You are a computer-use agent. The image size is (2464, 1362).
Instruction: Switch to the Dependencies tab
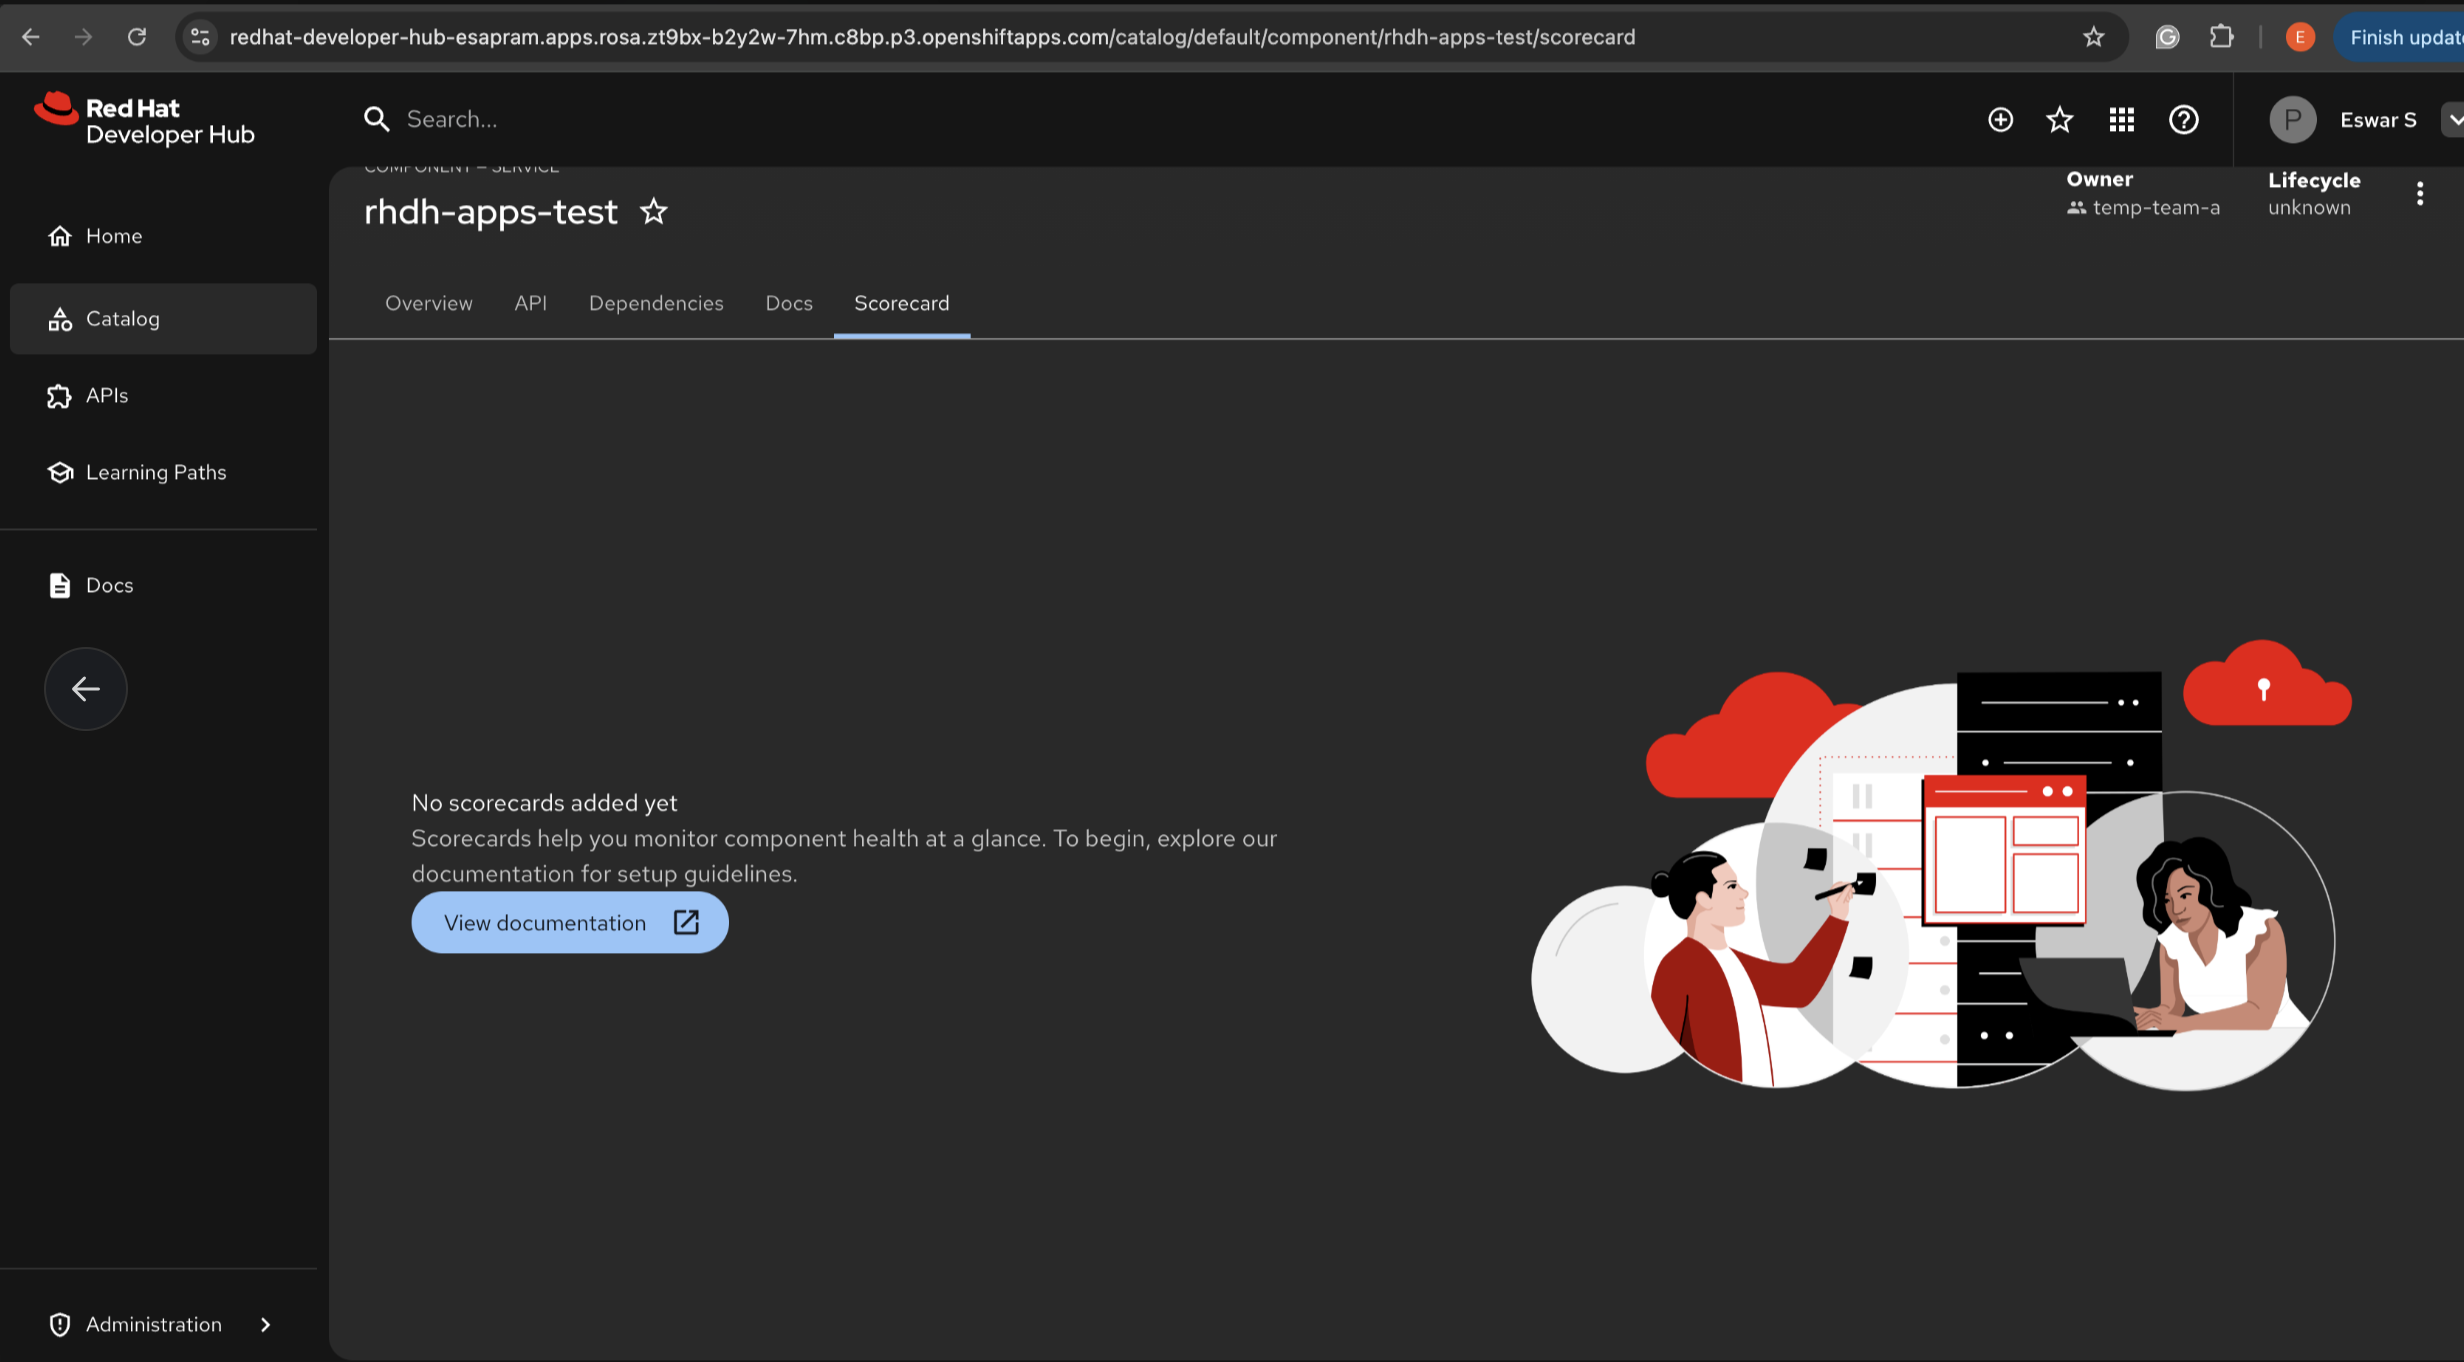point(655,303)
